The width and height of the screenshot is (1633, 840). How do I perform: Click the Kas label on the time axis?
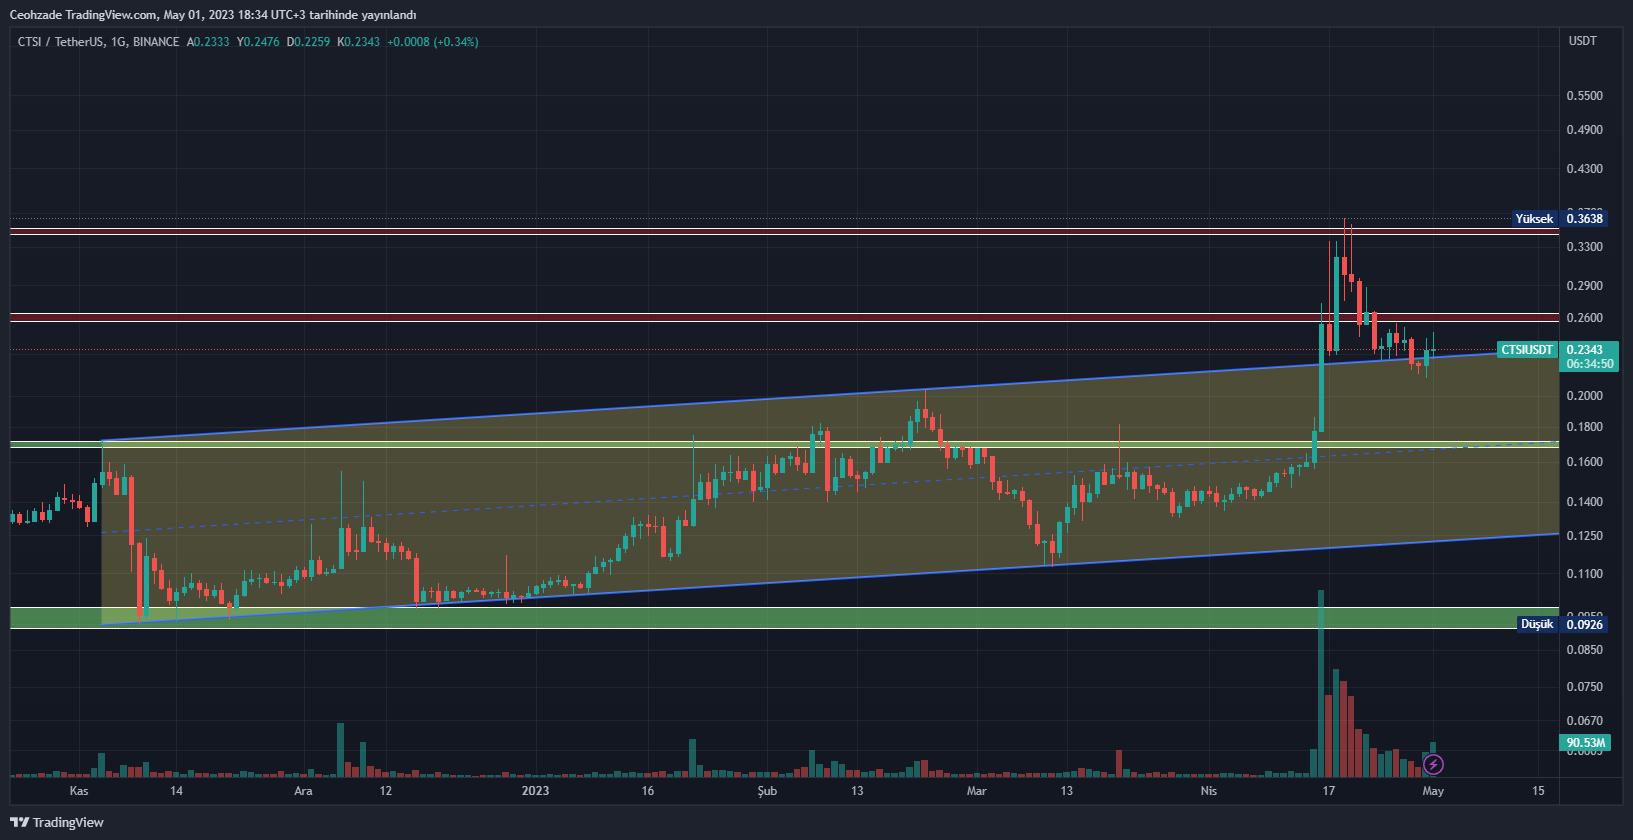pos(79,791)
